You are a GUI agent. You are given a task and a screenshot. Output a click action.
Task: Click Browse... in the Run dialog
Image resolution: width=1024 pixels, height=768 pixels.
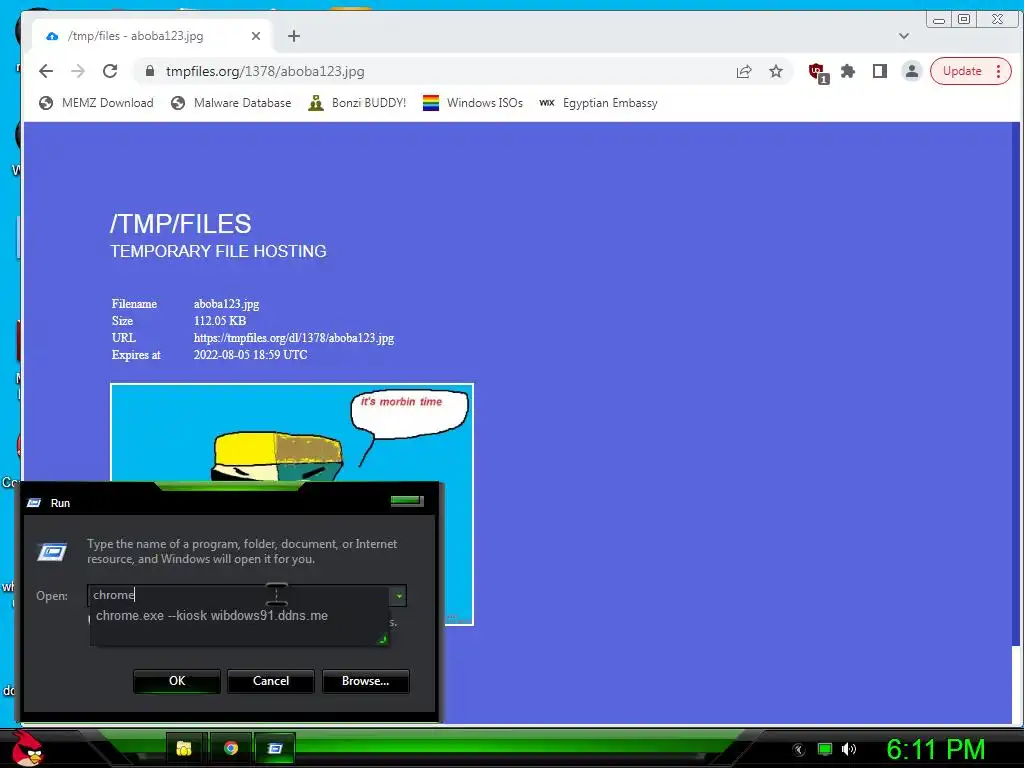click(x=366, y=680)
